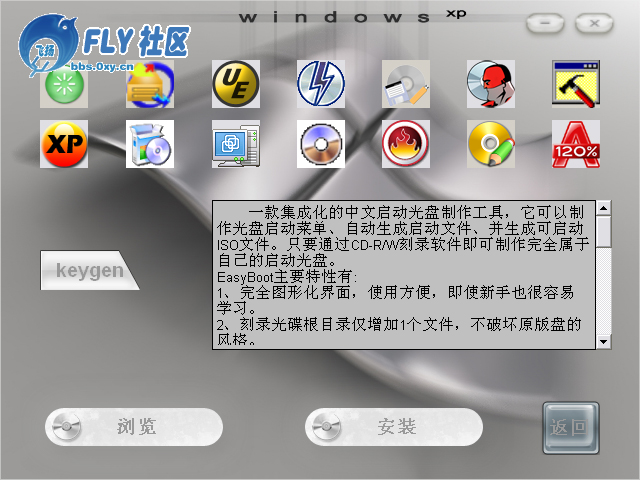Click the CD with floppy and pencil icon
The image size is (640, 480).
[x=406, y=84]
